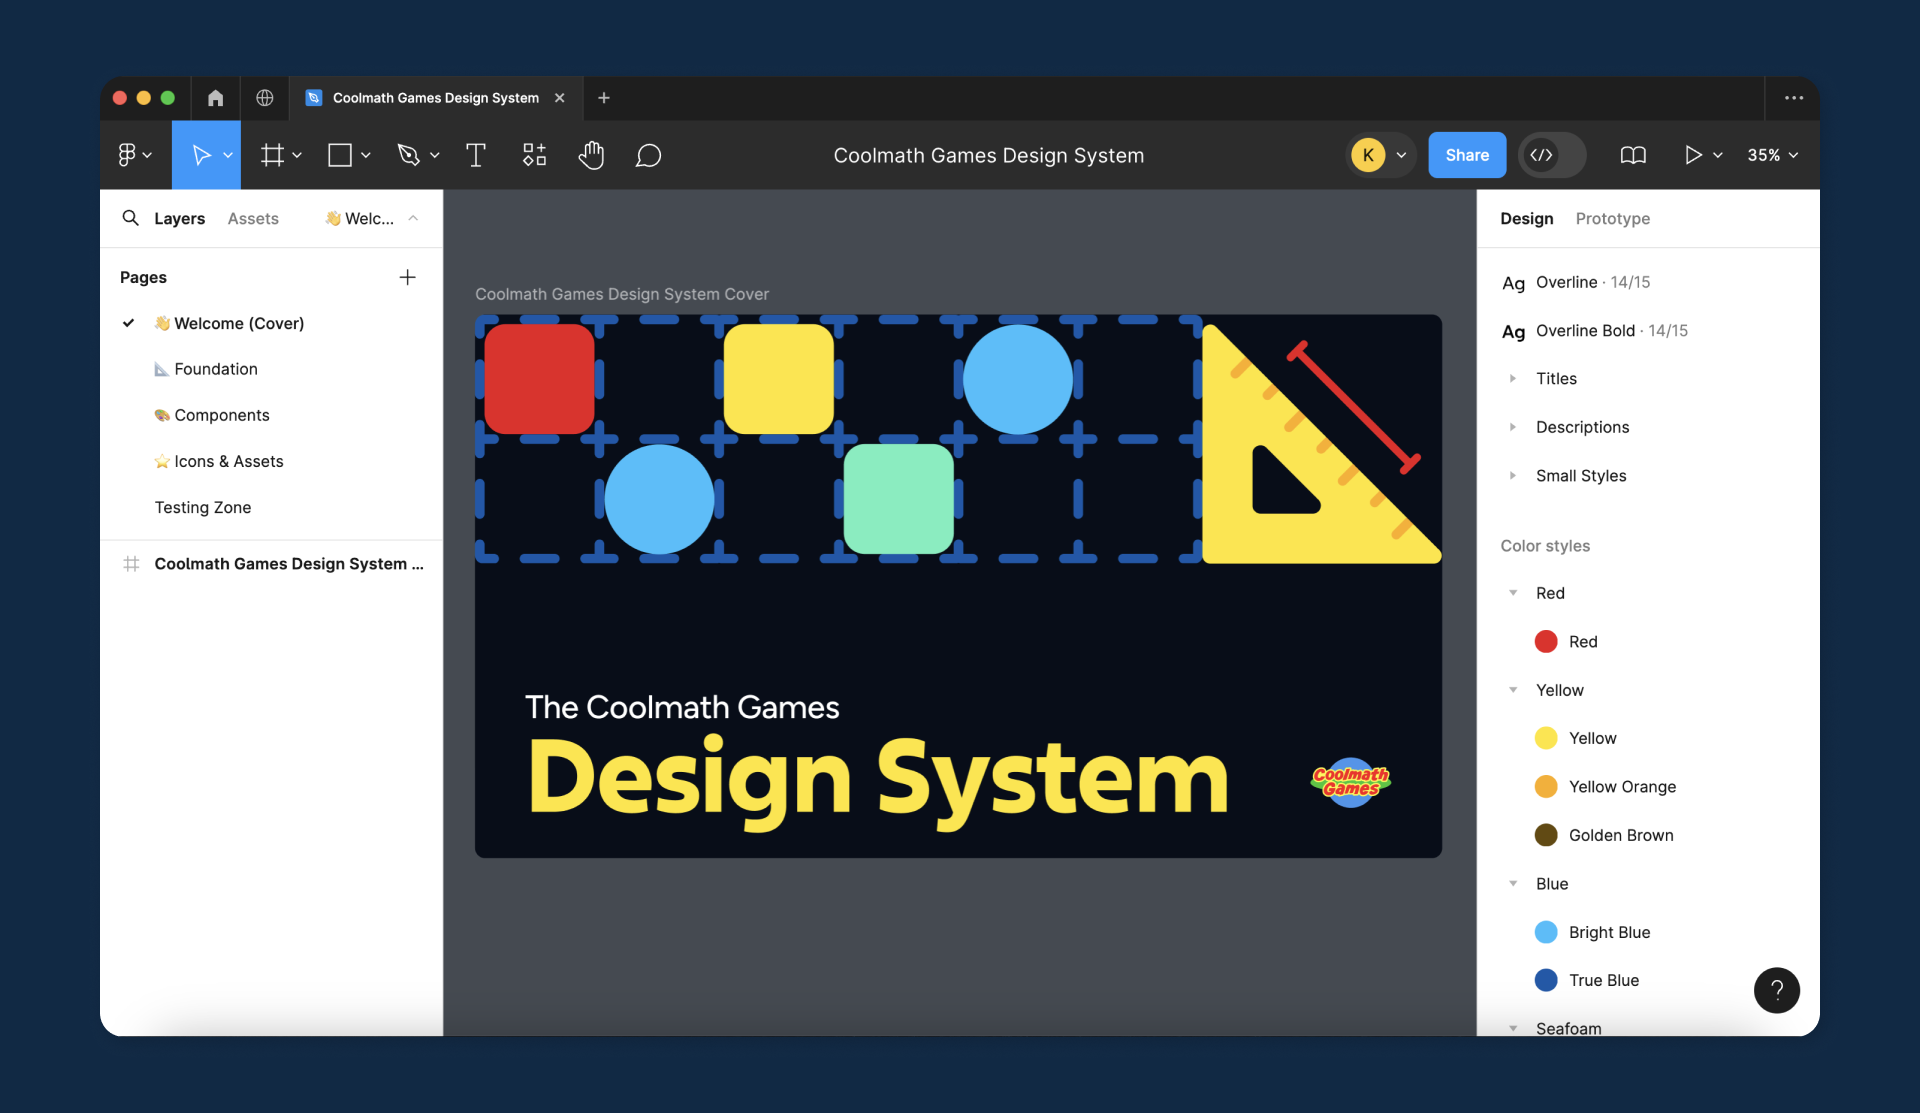Click the Bright Blue color swatch
Screen dimensions: 1920x1113
point(1546,932)
